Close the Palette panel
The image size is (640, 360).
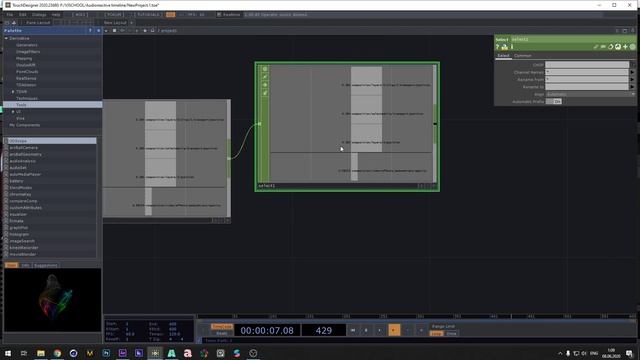pyautogui.click(x=98, y=31)
